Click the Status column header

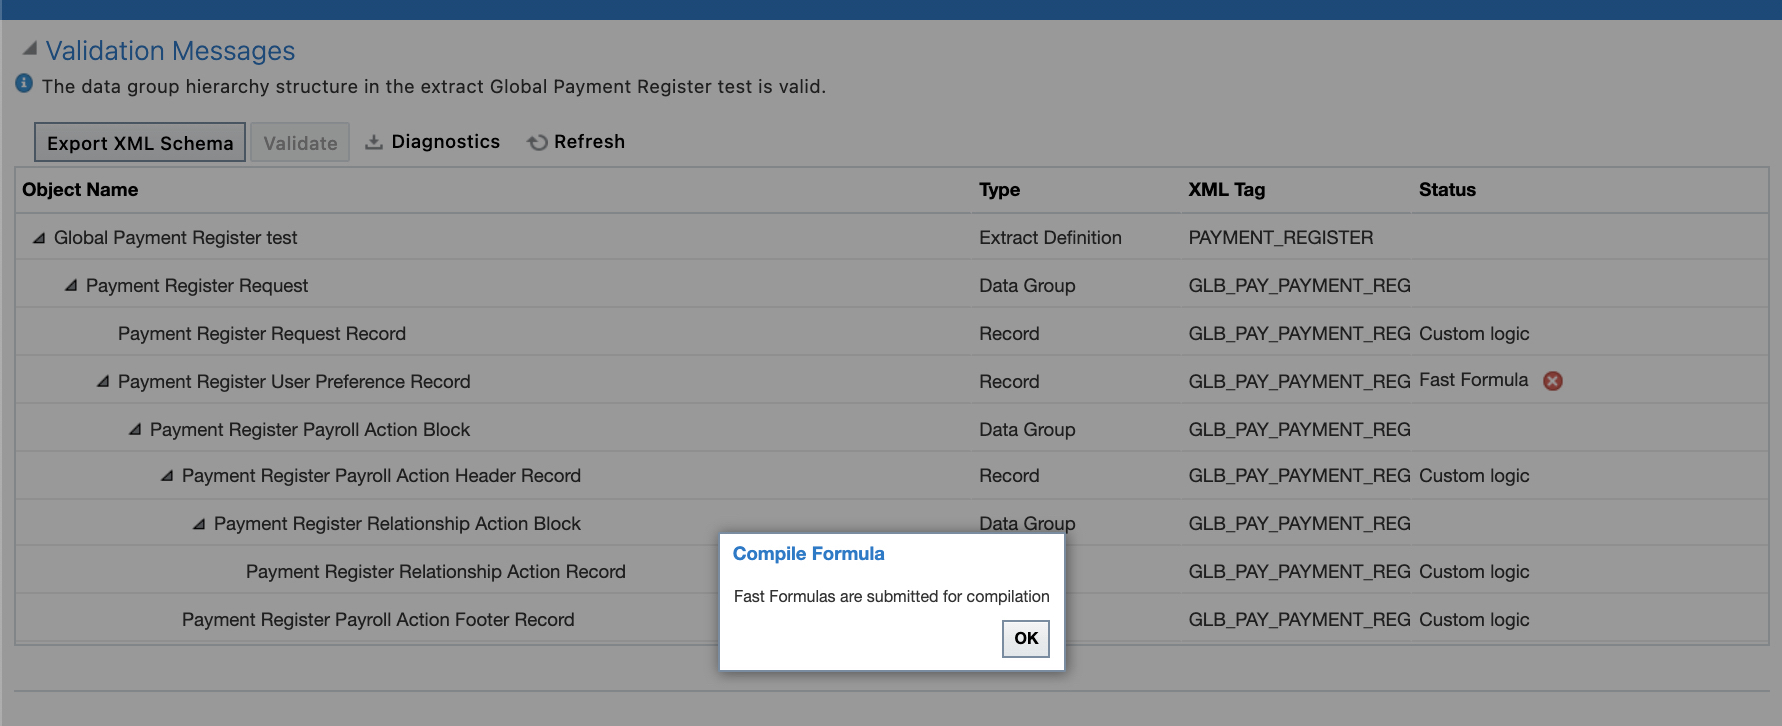(x=1447, y=190)
